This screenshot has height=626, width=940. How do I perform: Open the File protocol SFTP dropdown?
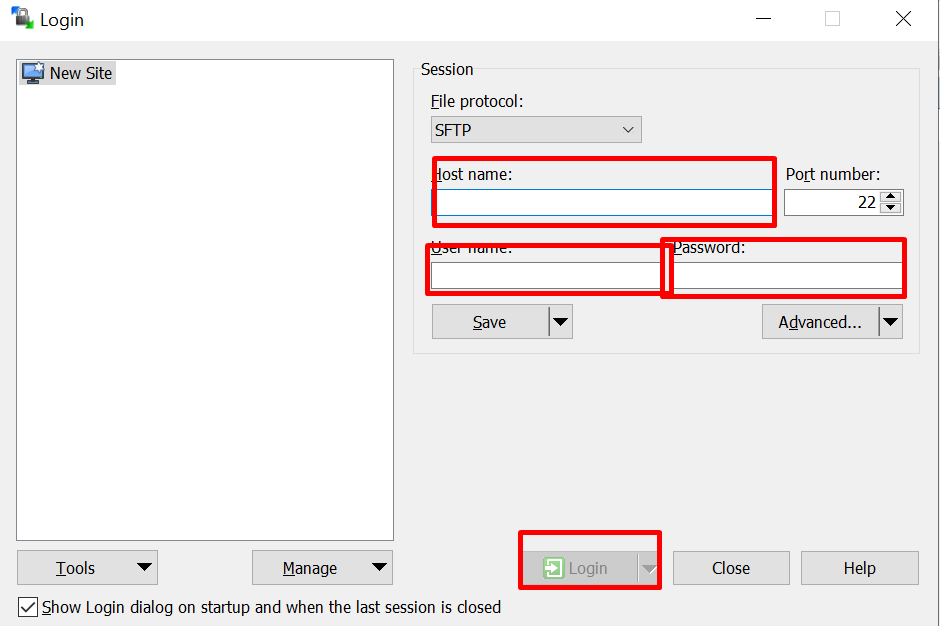[536, 130]
